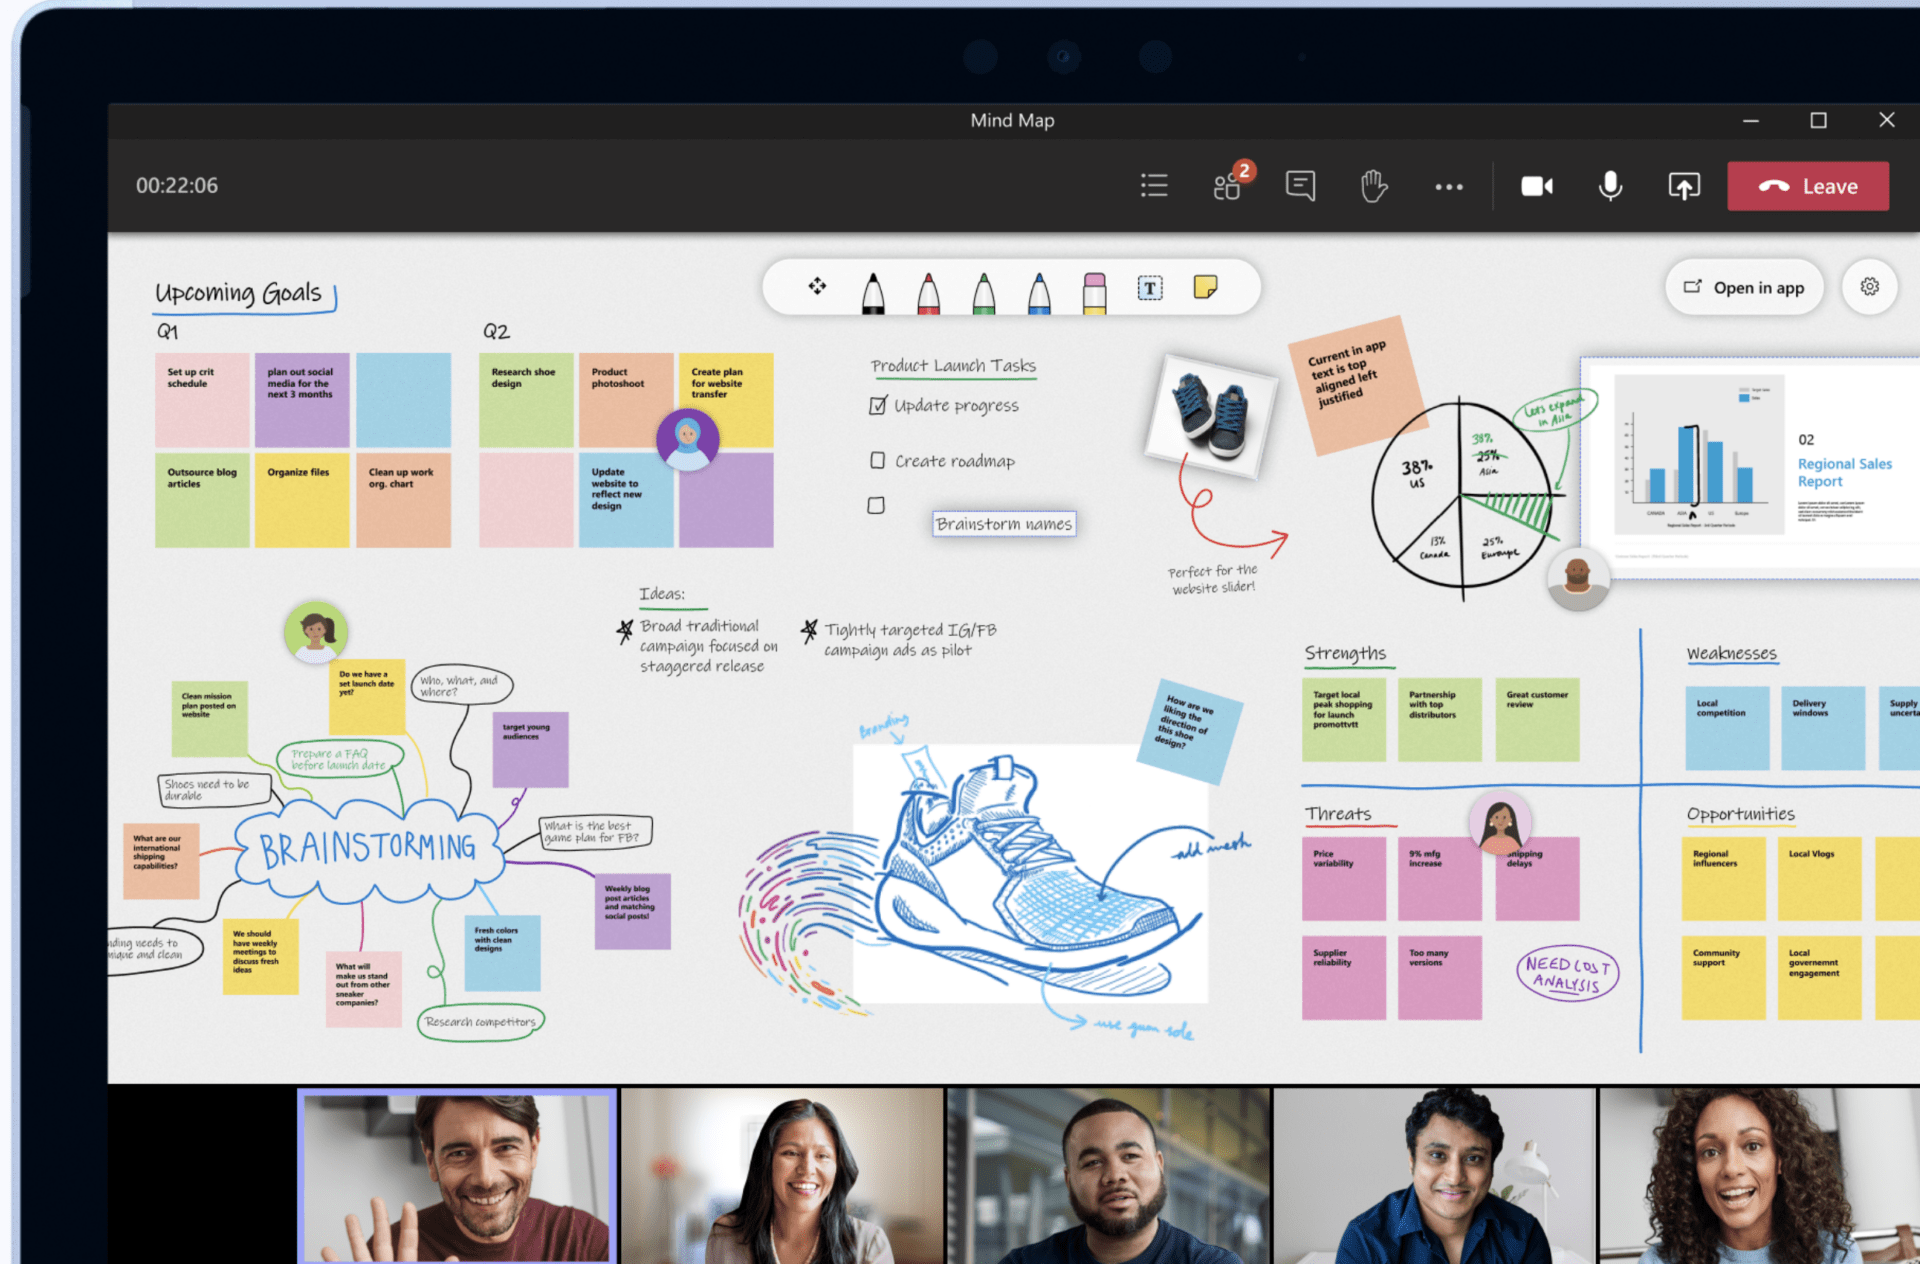Select the text box tool
This screenshot has width=1920, height=1264.
click(1150, 289)
